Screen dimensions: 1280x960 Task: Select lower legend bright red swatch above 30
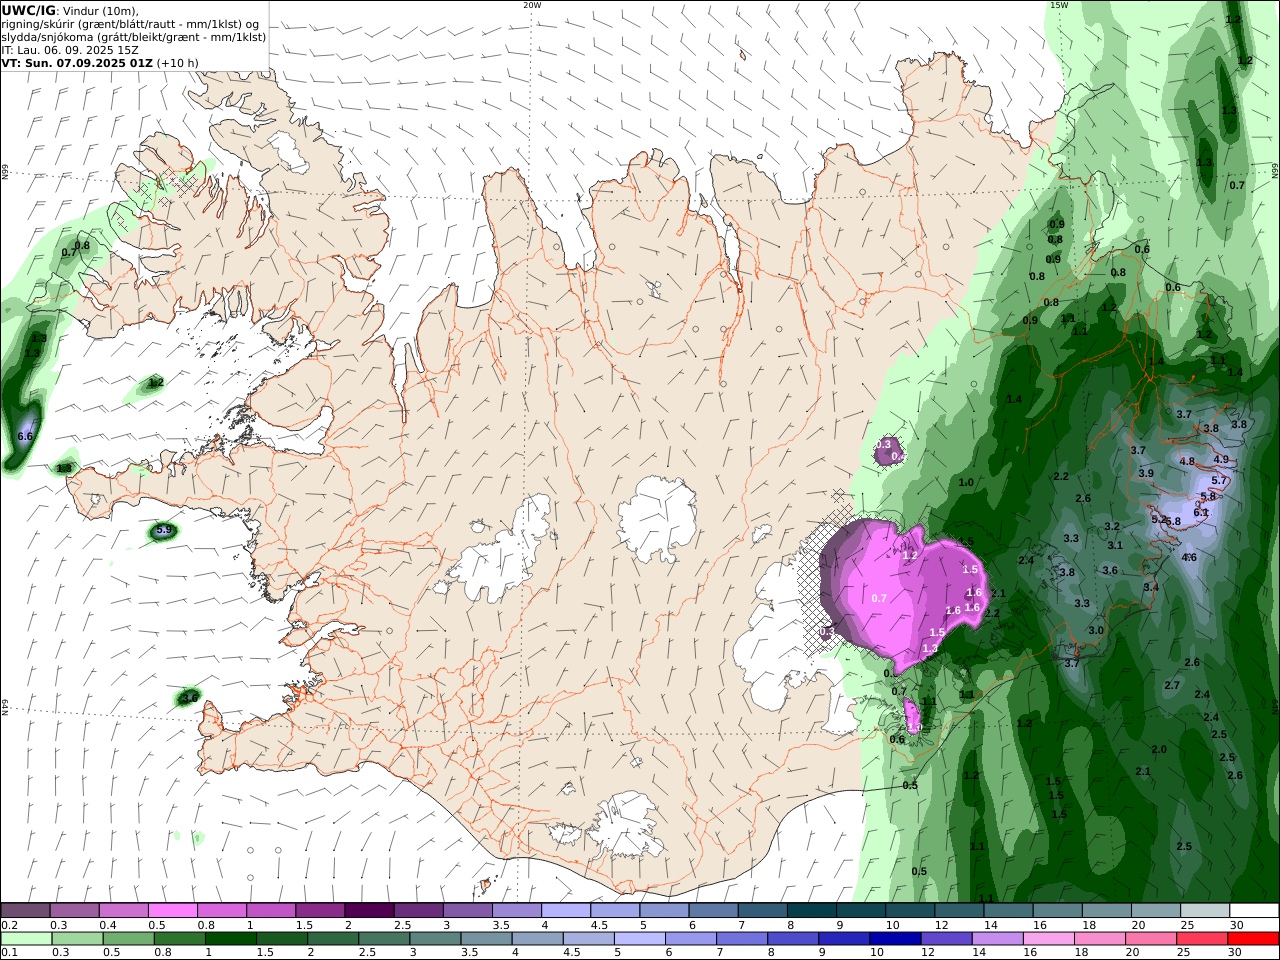[1253, 939]
